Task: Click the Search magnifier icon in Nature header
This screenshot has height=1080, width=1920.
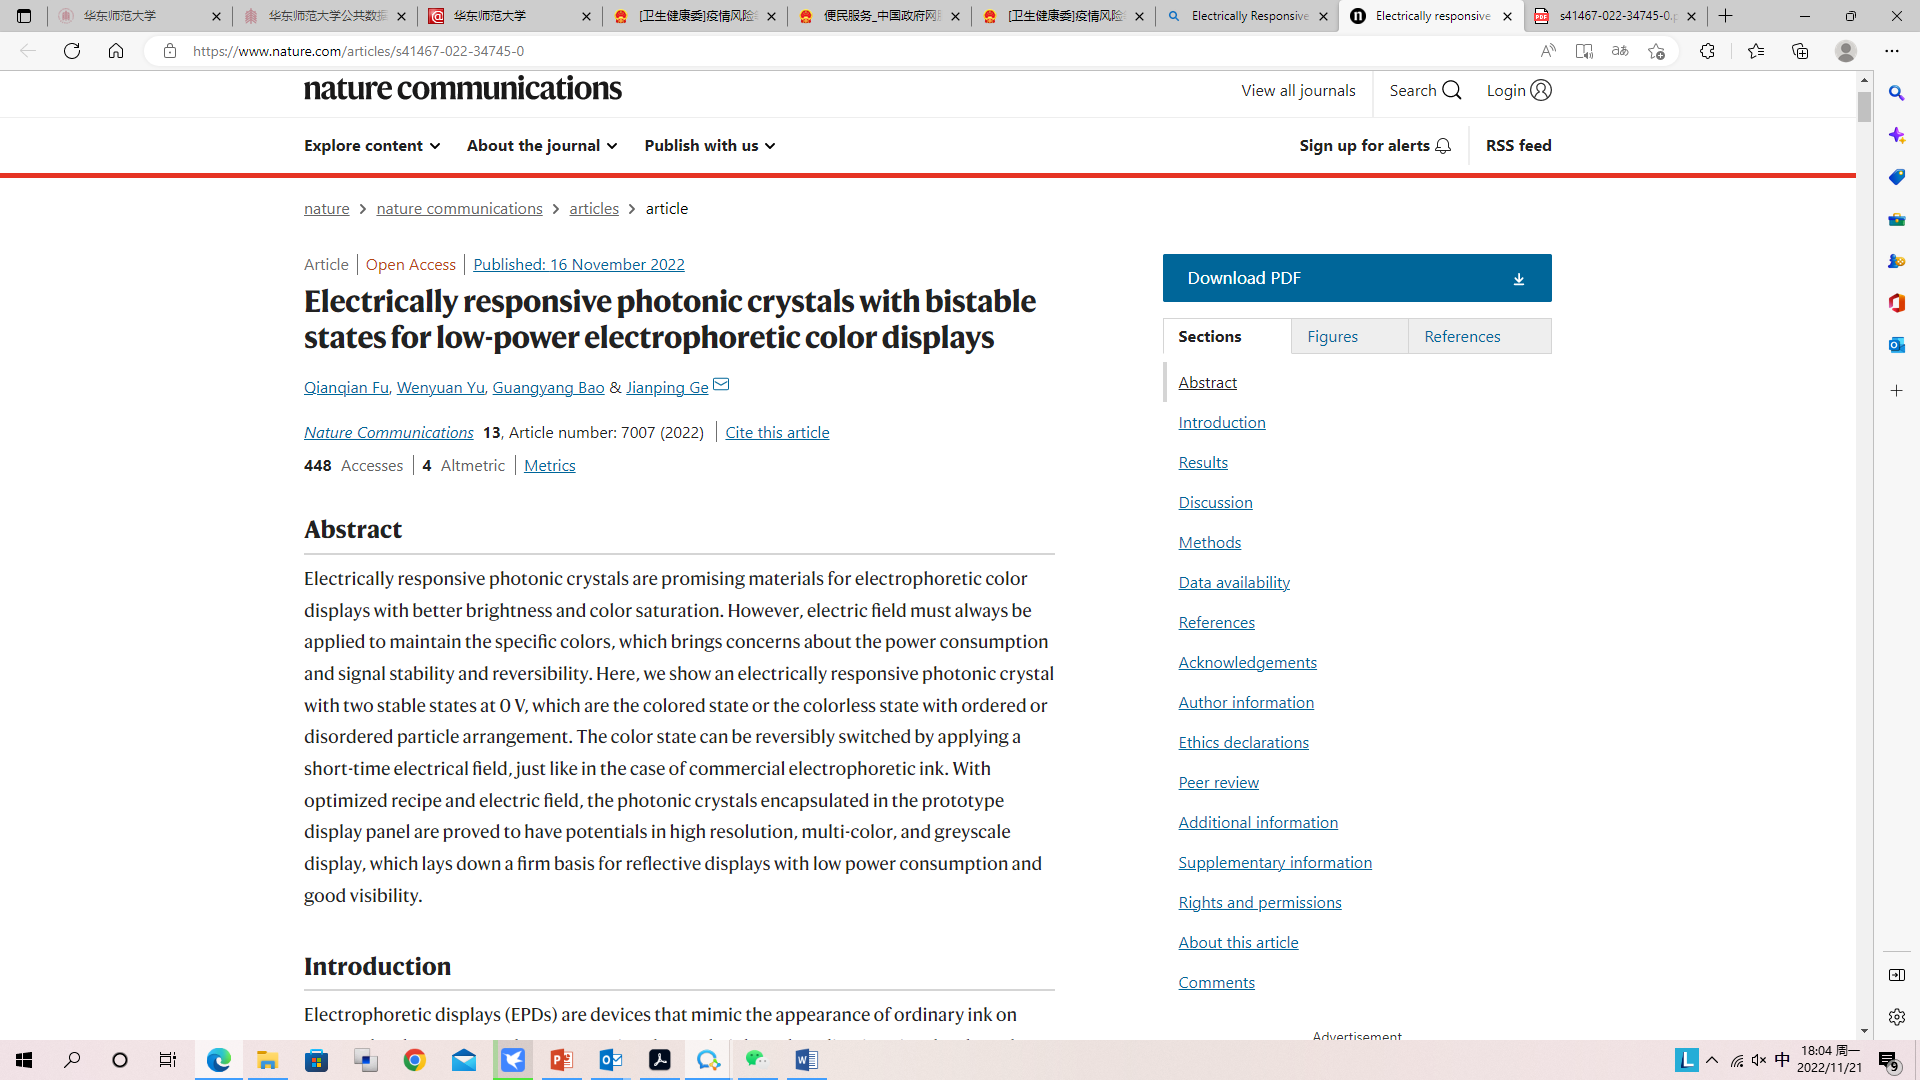Action: [x=1452, y=91]
